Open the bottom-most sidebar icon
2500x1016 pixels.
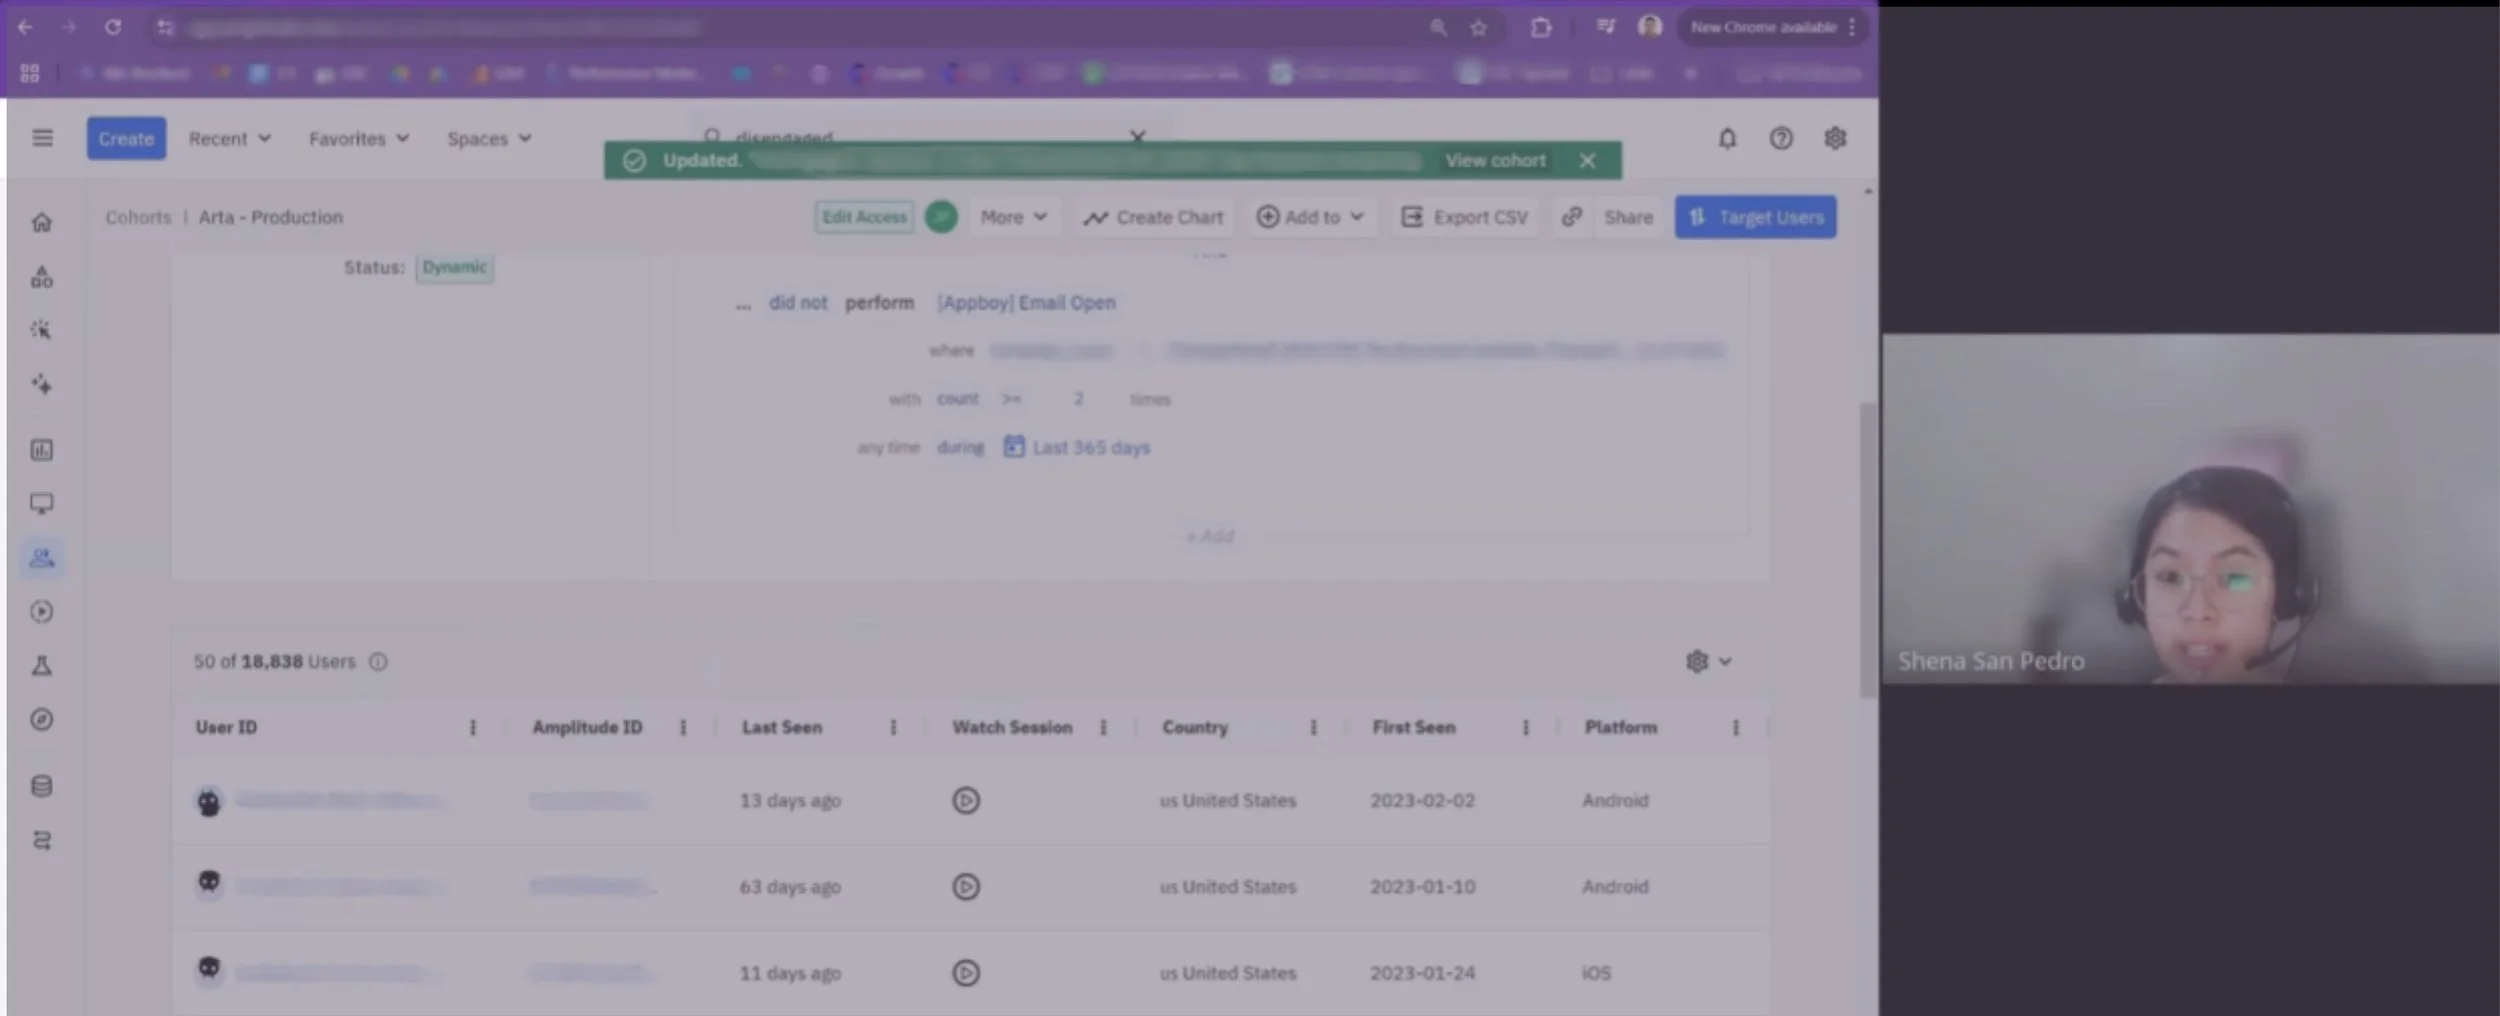pos(42,840)
